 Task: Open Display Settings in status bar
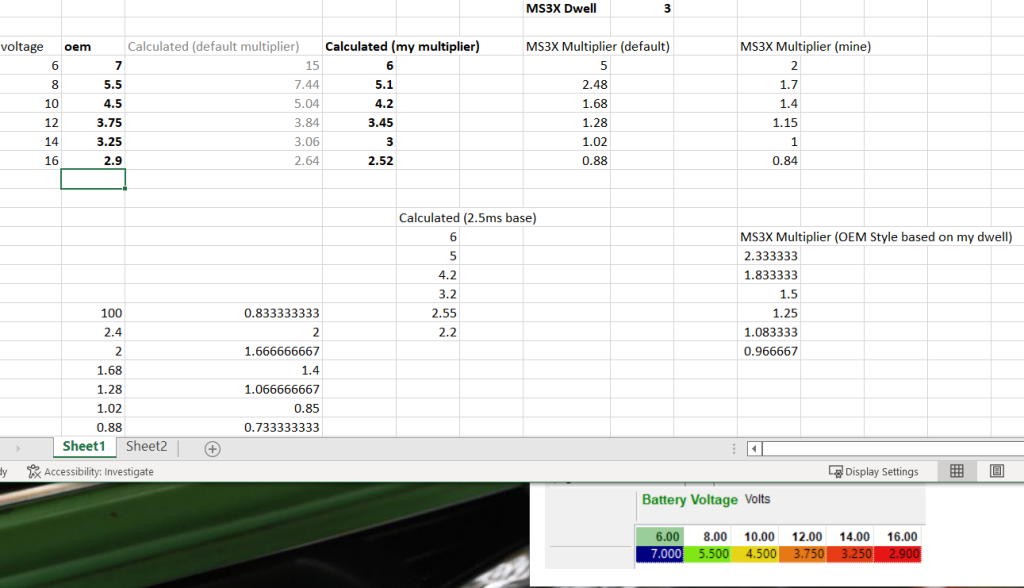(873, 472)
